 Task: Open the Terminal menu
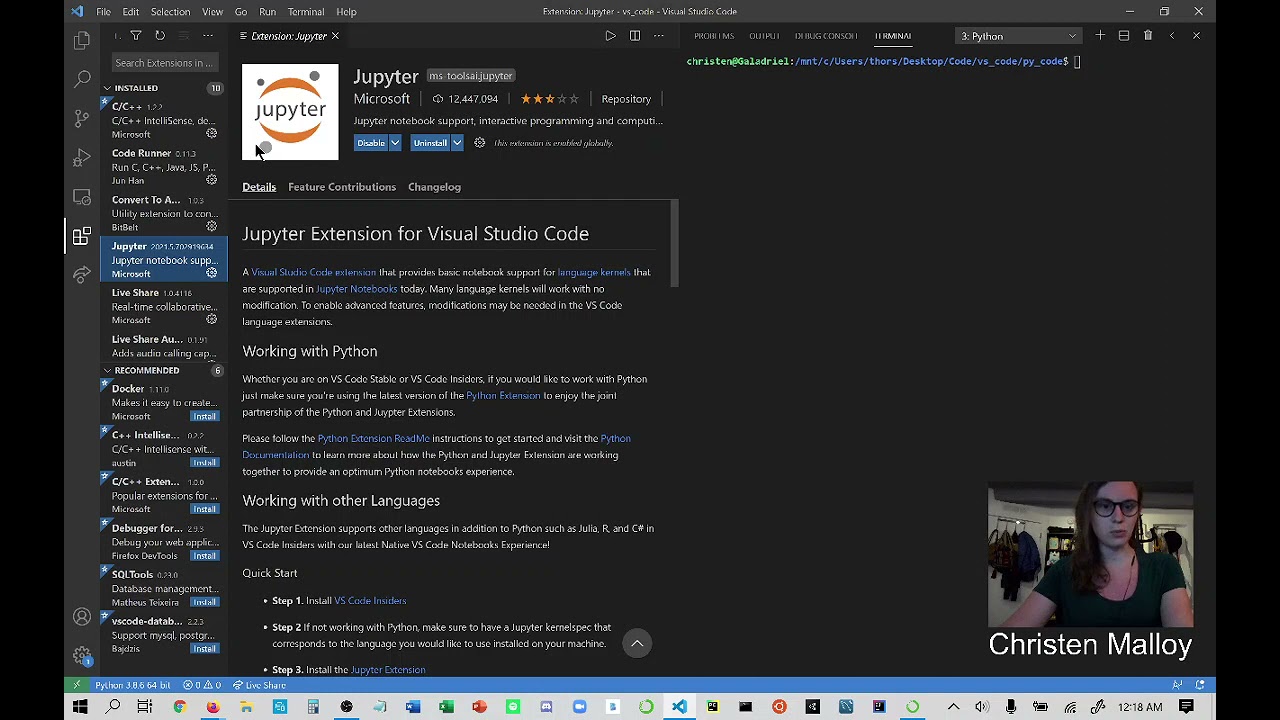tap(306, 11)
